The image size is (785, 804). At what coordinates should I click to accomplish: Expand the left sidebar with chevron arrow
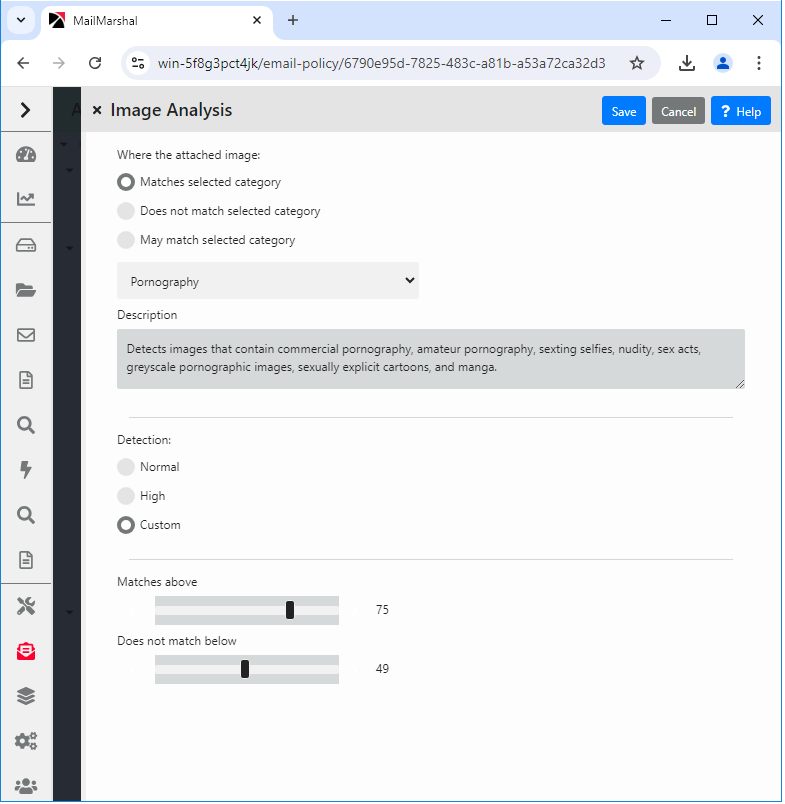pyautogui.click(x=26, y=110)
